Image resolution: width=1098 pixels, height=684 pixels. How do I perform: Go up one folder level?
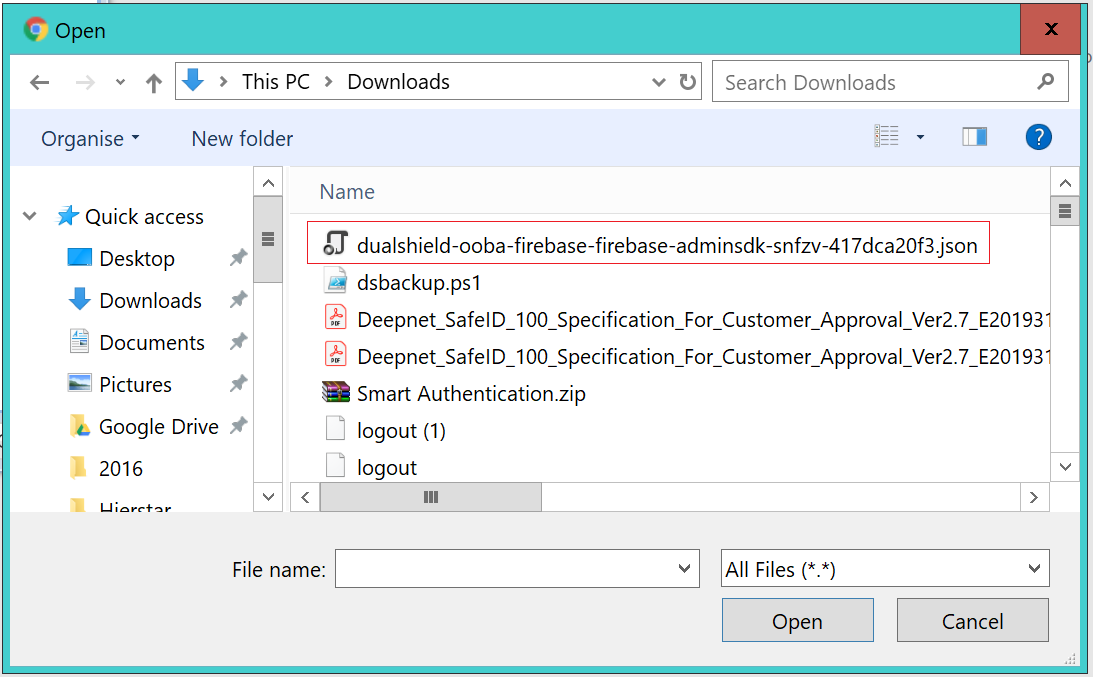coord(153,83)
